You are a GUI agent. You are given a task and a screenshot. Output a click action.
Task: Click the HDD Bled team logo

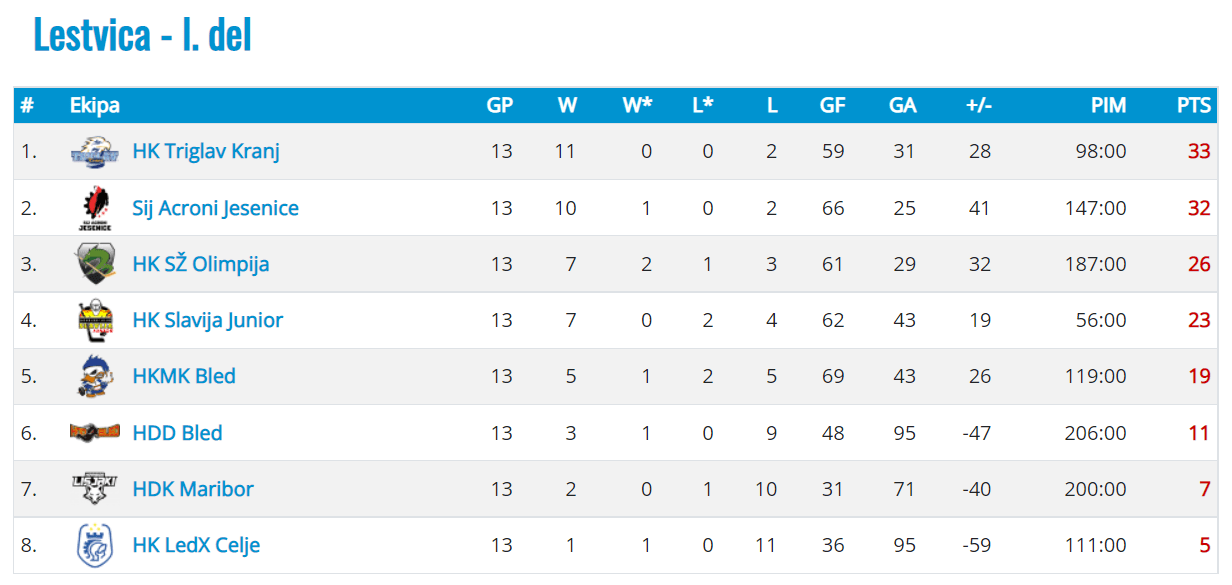coord(95,432)
